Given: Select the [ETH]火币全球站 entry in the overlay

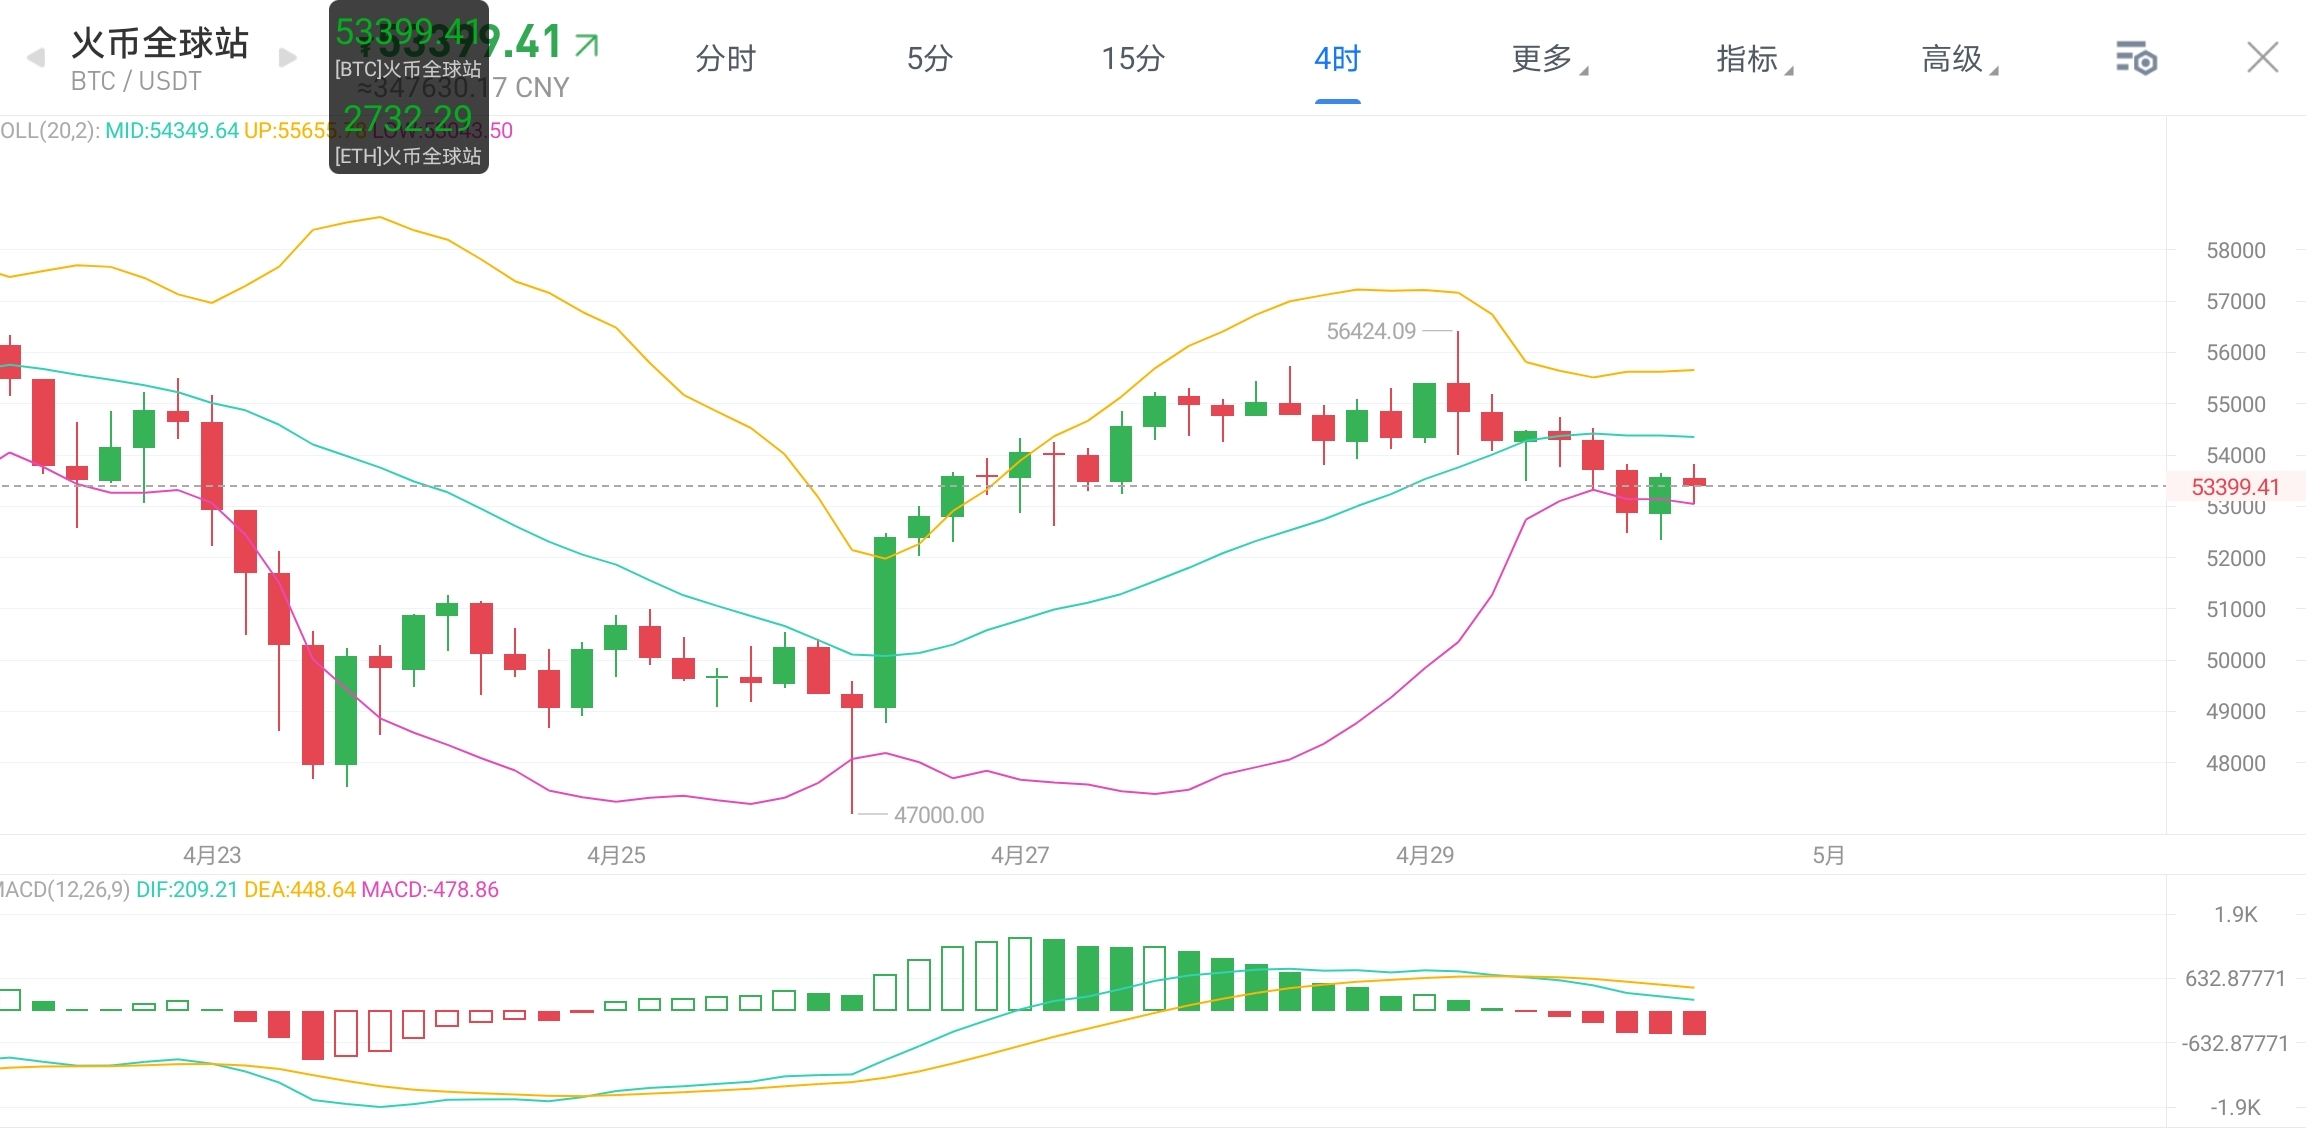Looking at the screenshot, I should click(408, 155).
